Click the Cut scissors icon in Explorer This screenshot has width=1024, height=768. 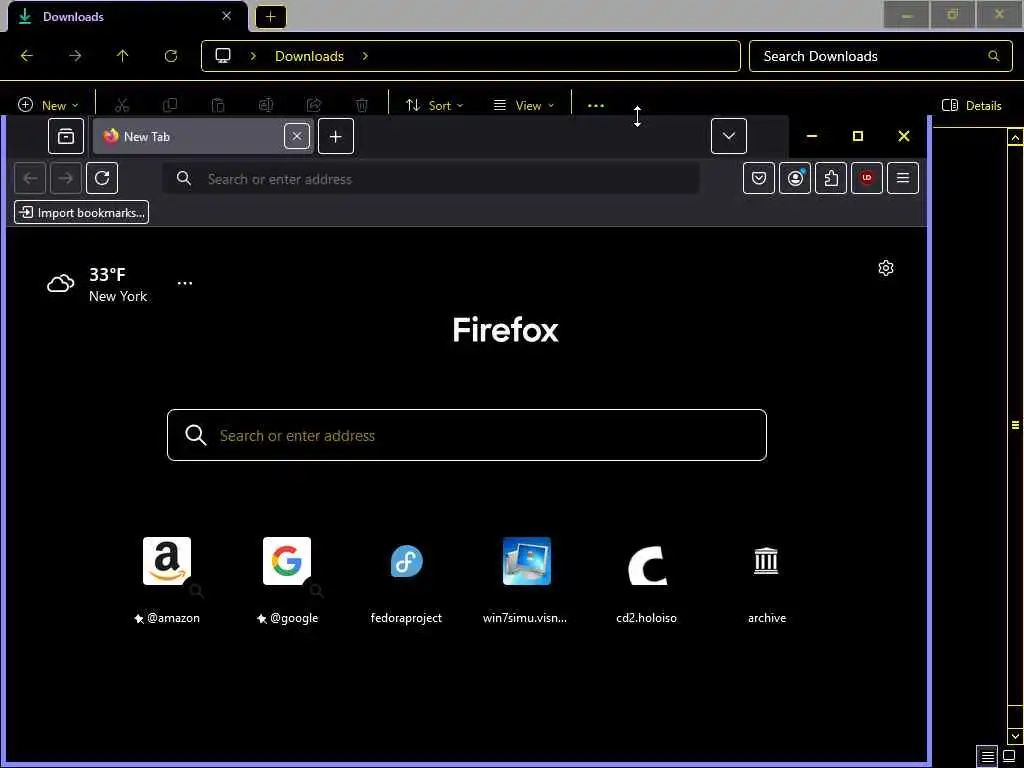pyautogui.click(x=122, y=105)
